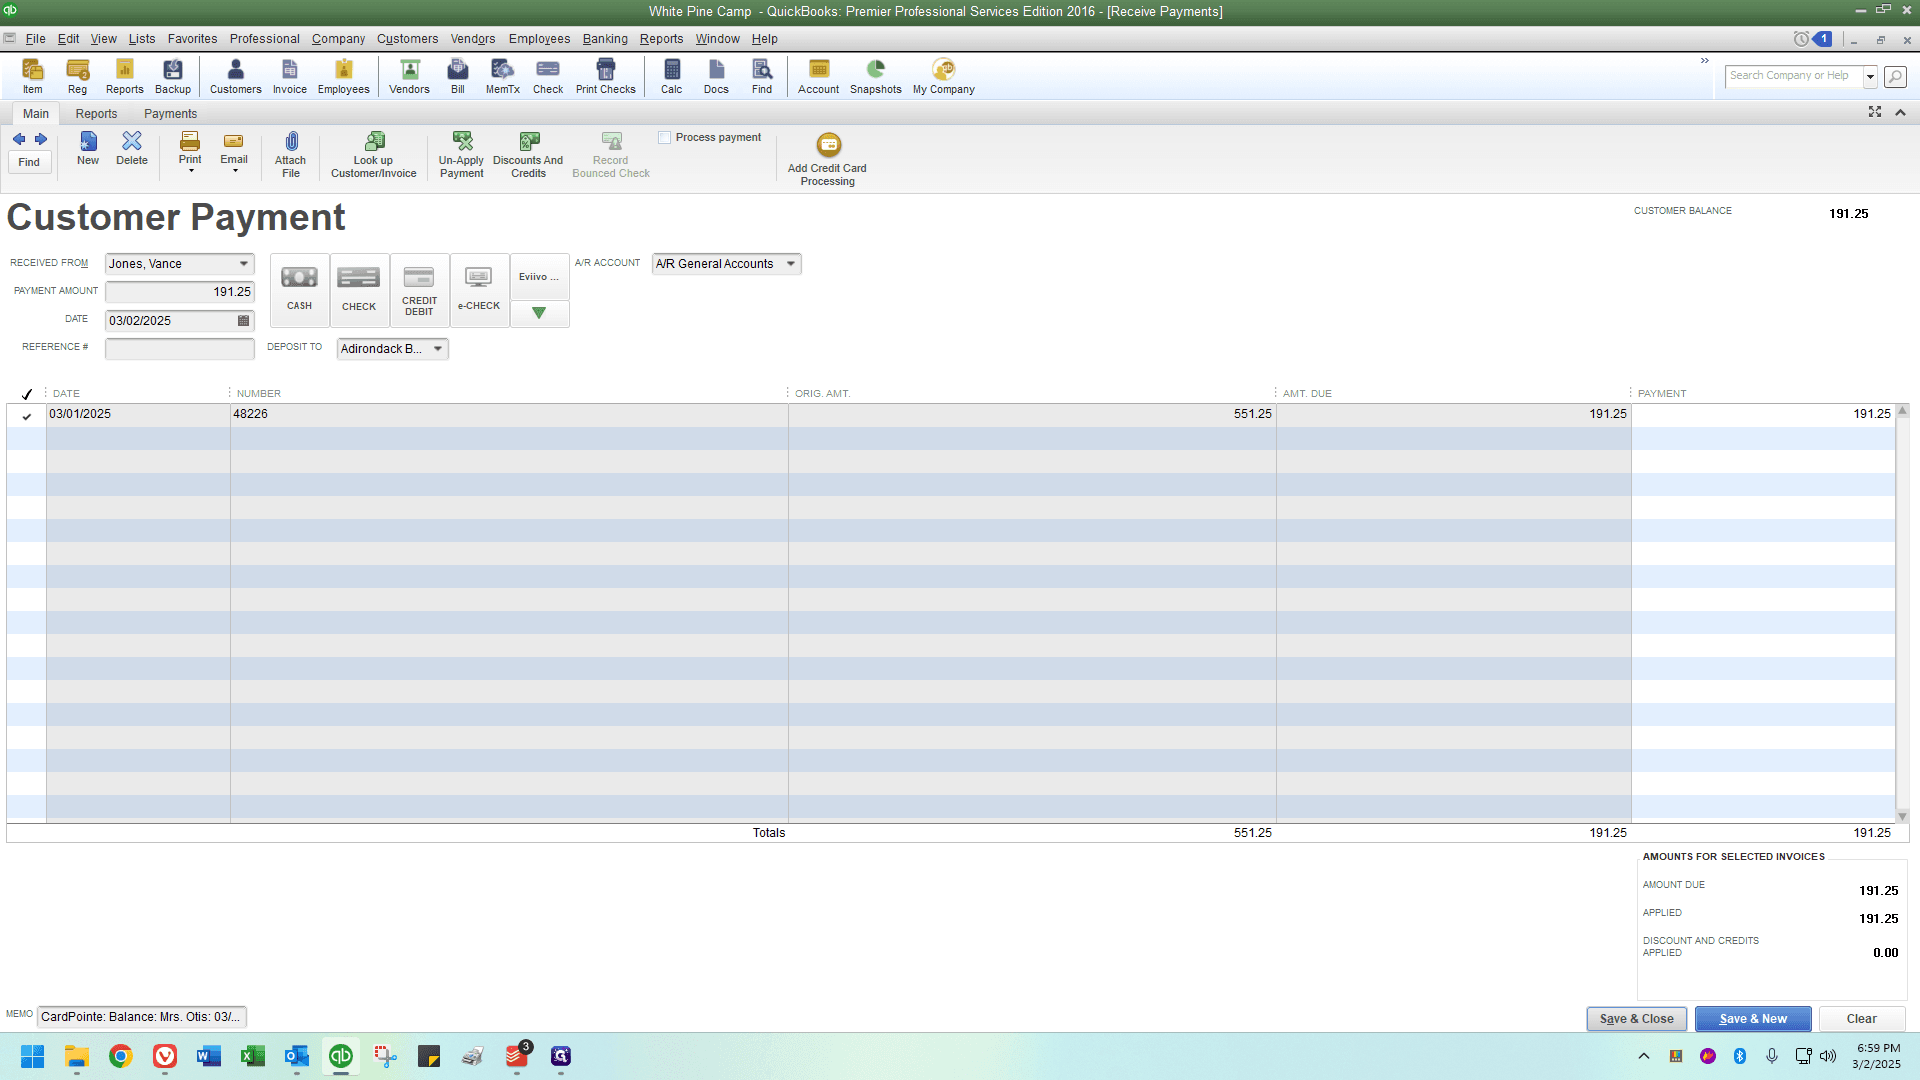The height and width of the screenshot is (1080, 1920).
Task: Open the My Company icon
Action: (x=944, y=76)
